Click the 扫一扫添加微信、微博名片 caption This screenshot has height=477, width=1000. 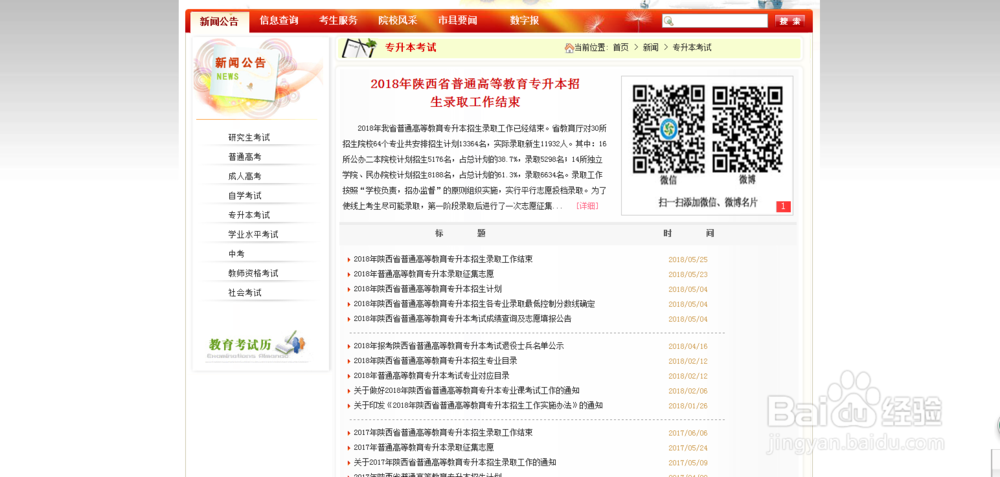coord(708,202)
